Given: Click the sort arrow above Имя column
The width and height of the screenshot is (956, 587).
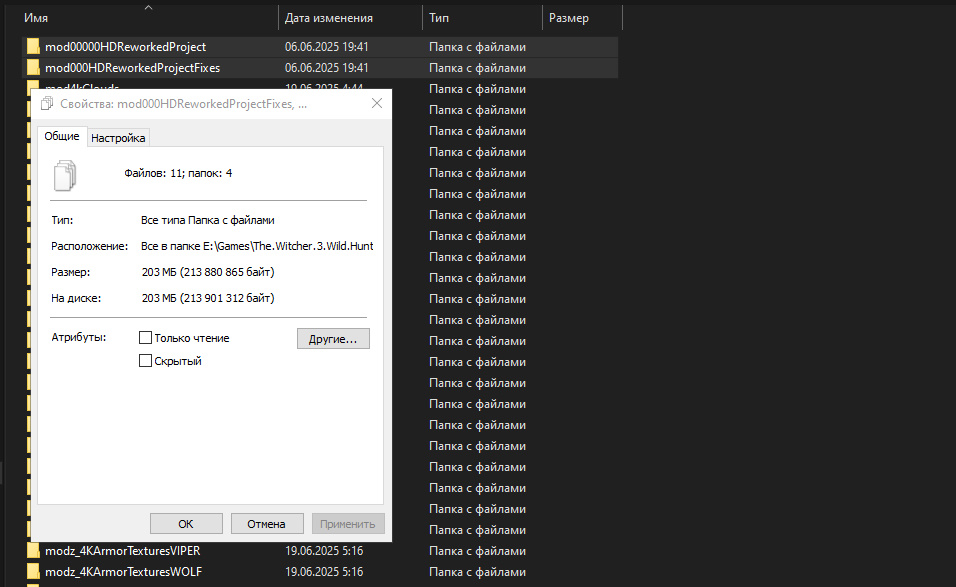Looking at the screenshot, I should click(x=148, y=7).
